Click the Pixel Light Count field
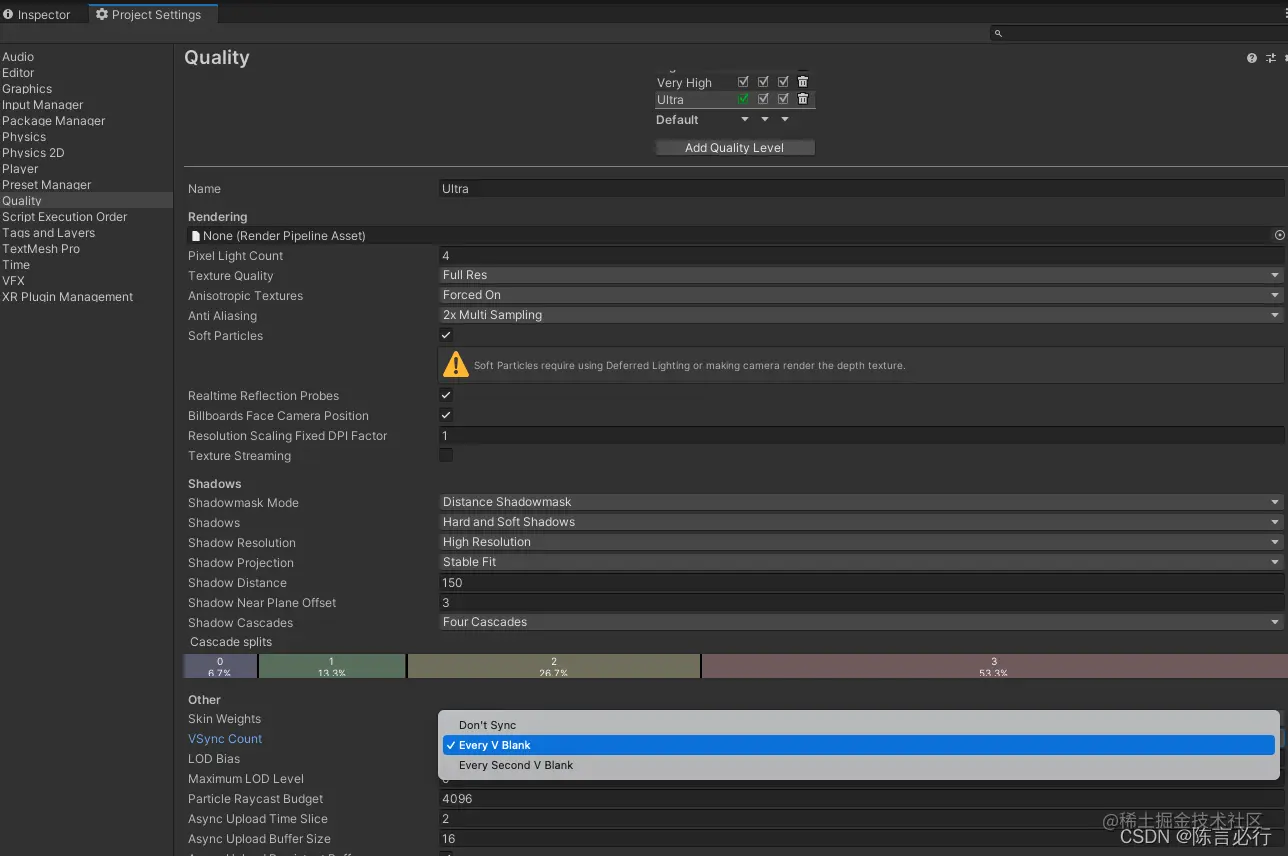1288x856 pixels. [861, 256]
